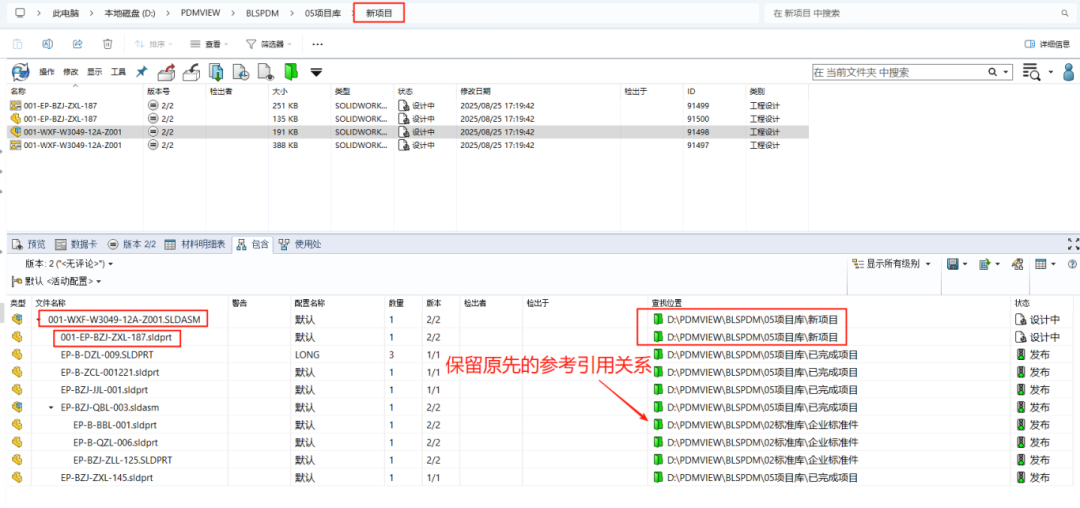
Task: Click the delete trash icon in Explorer toolbar
Action: (x=107, y=44)
